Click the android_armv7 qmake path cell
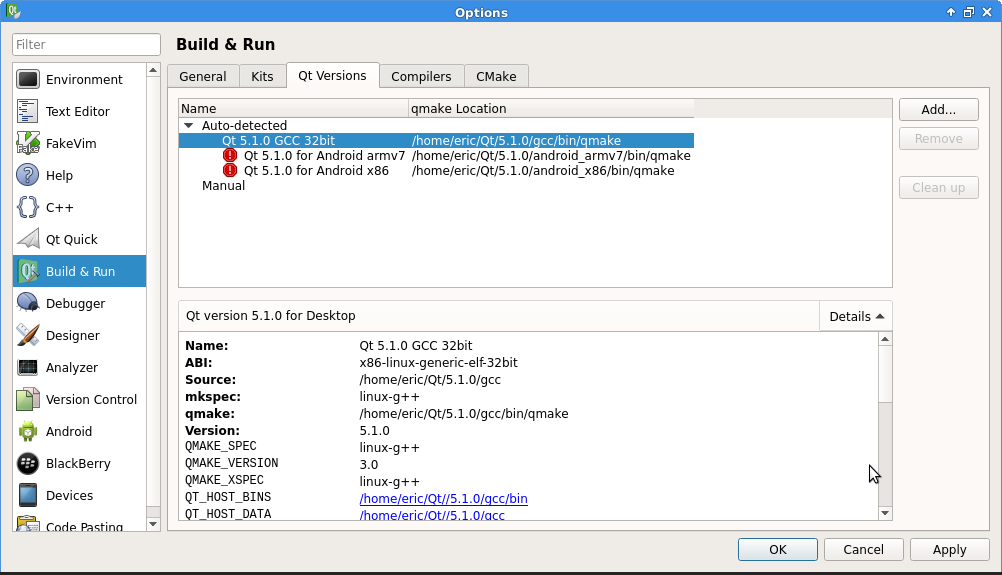Image resolution: width=1002 pixels, height=575 pixels. click(x=551, y=155)
